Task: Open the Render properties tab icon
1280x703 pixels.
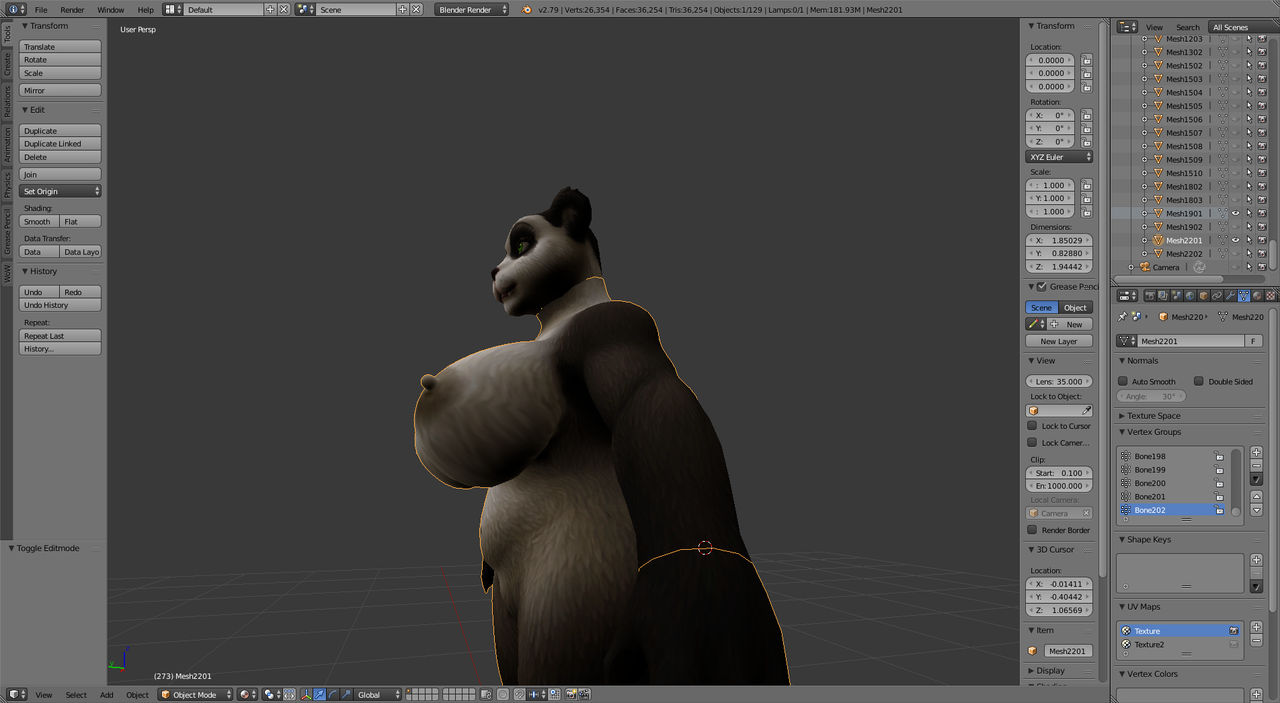Action: 1150,295
